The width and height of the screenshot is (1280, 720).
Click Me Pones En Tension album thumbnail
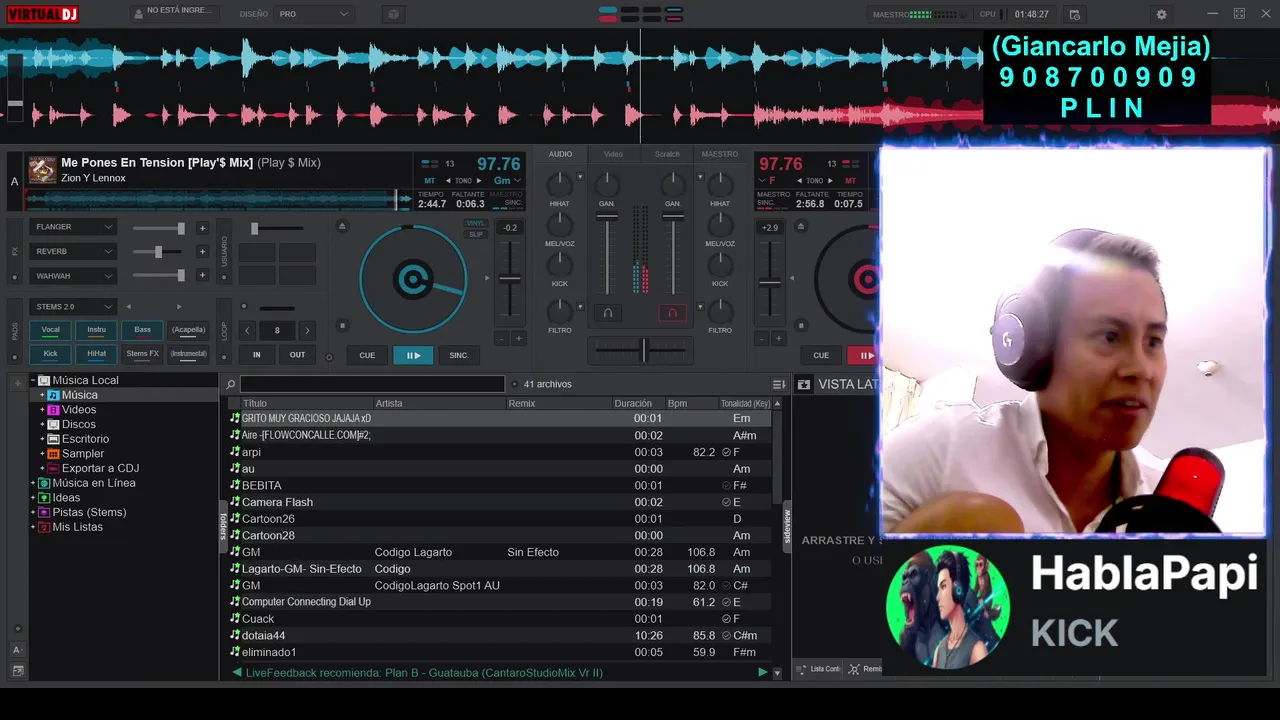(42, 170)
